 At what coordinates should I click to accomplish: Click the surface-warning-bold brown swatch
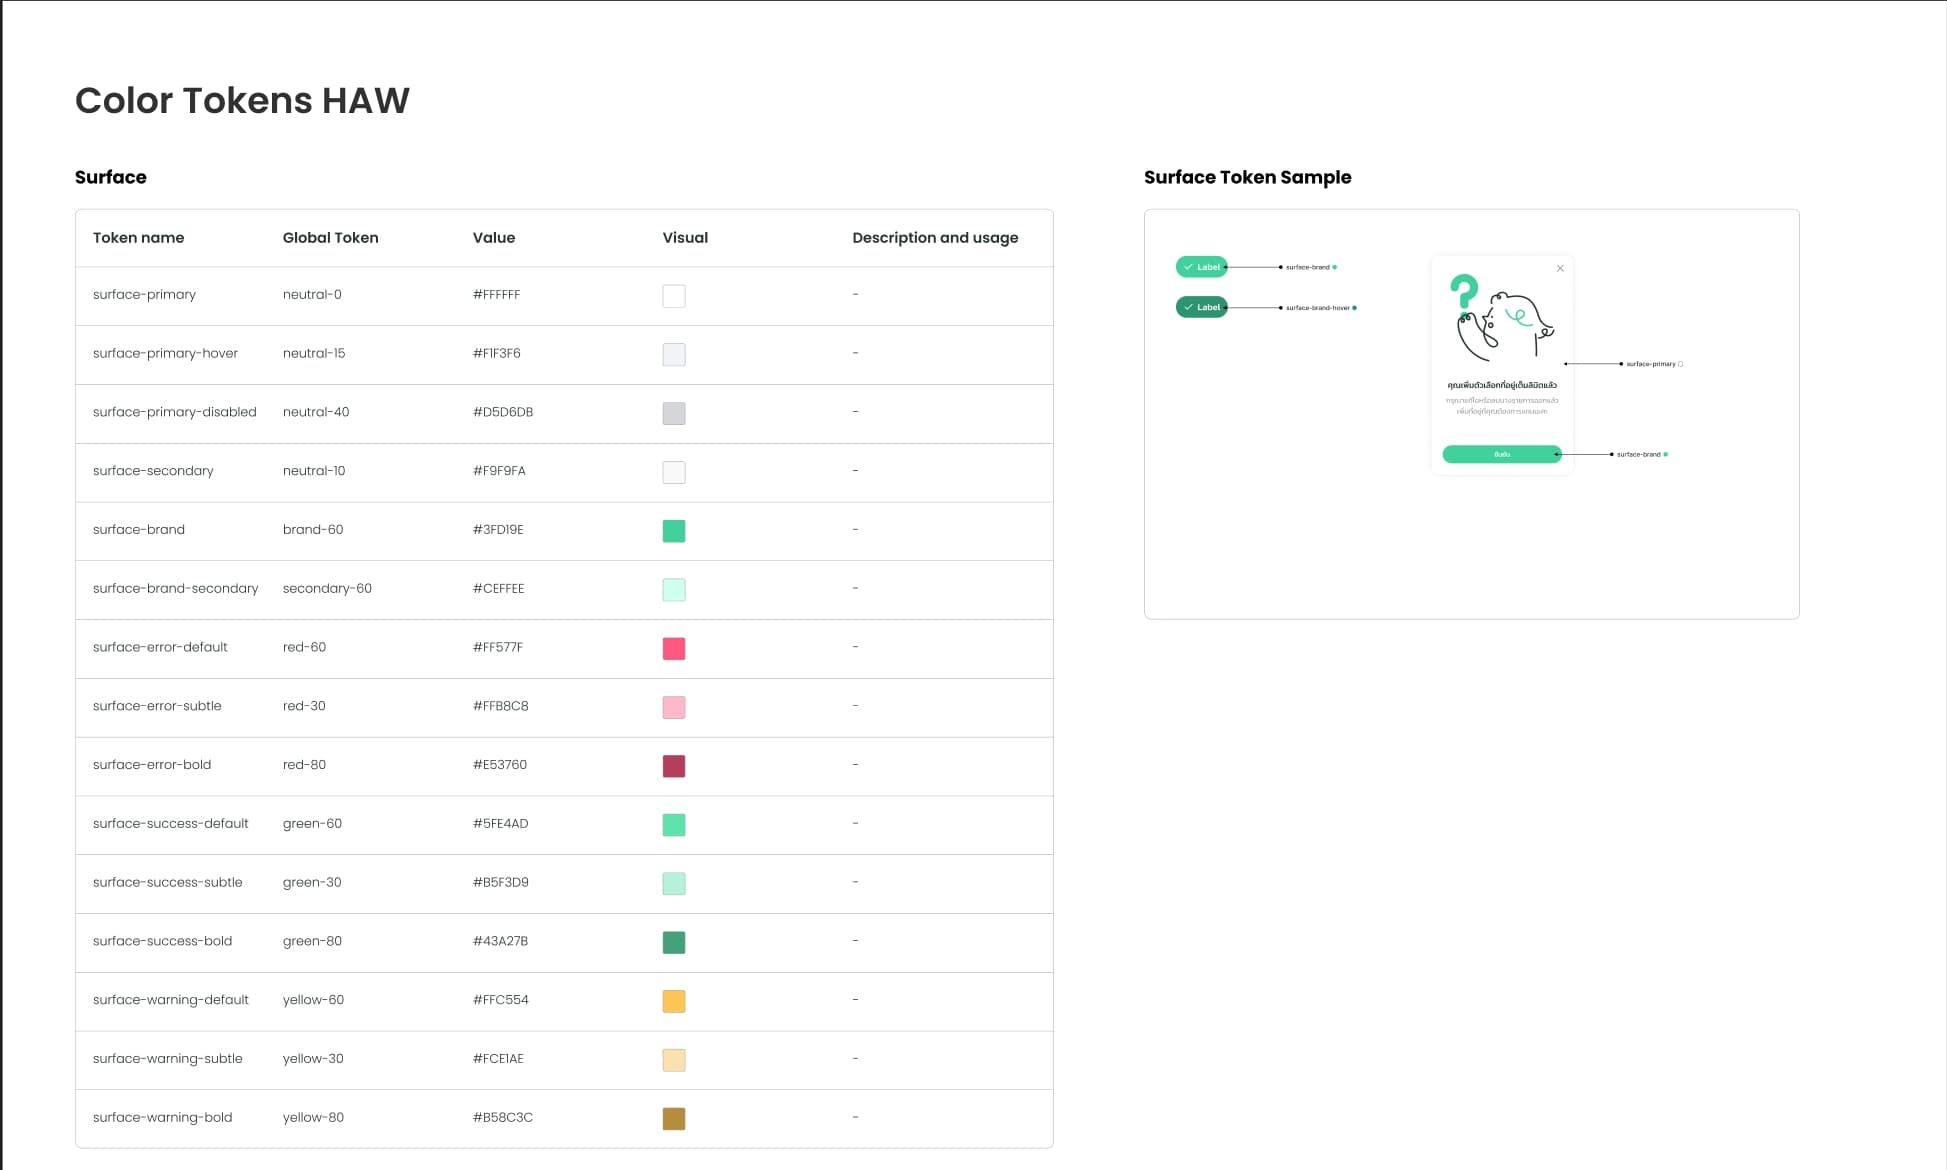pos(674,1119)
